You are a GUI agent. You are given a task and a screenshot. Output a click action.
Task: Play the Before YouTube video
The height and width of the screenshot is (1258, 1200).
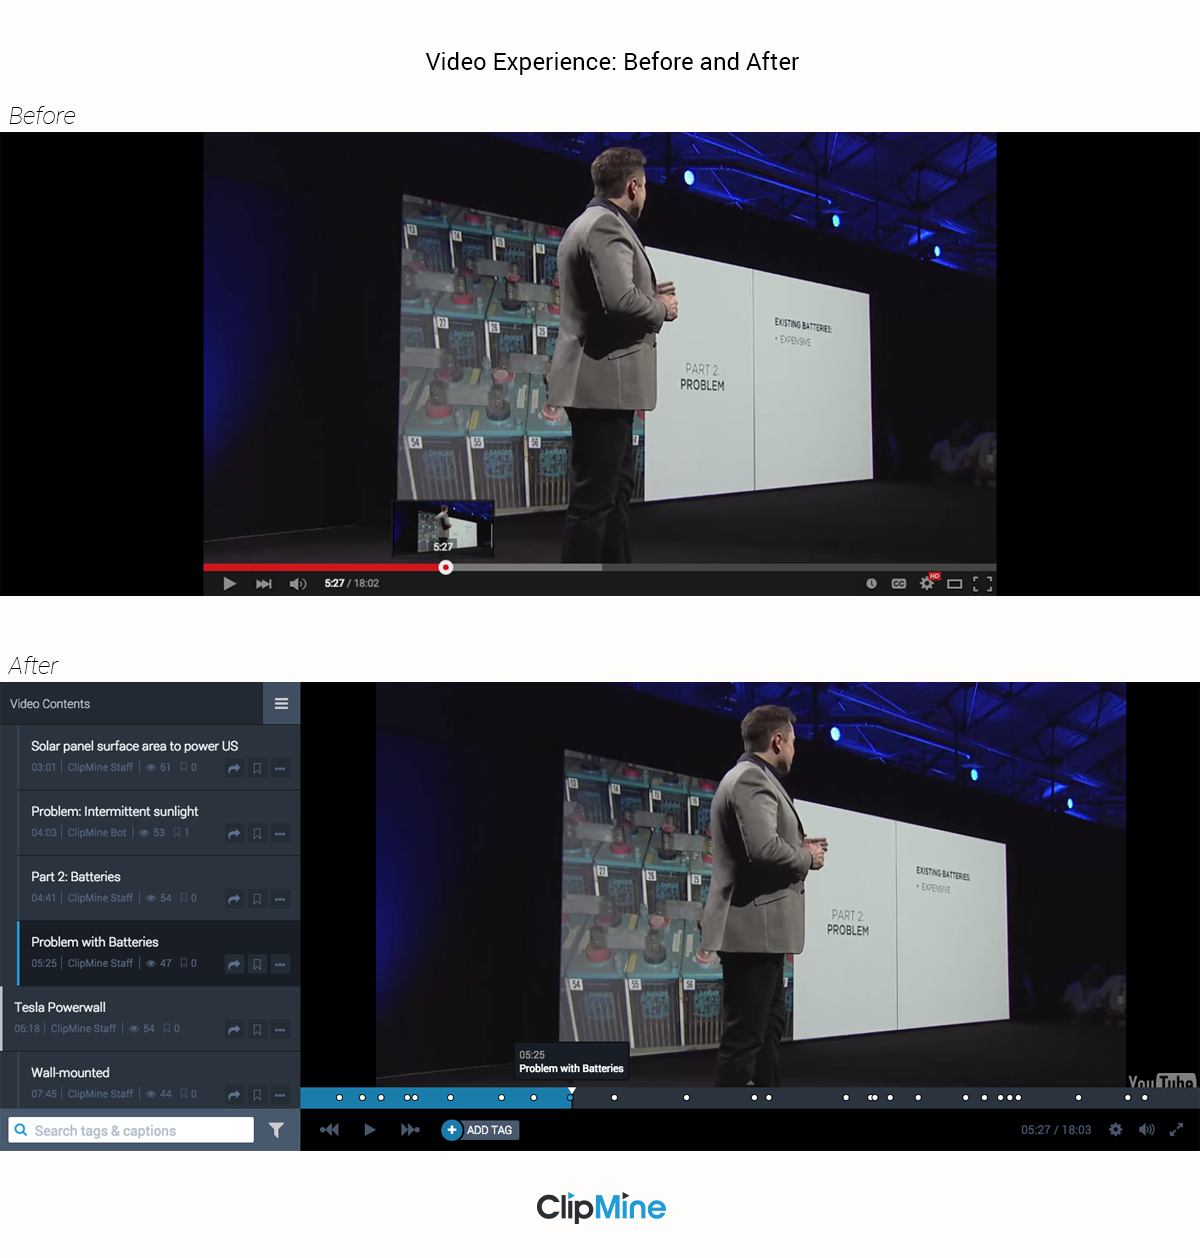pos(229,583)
